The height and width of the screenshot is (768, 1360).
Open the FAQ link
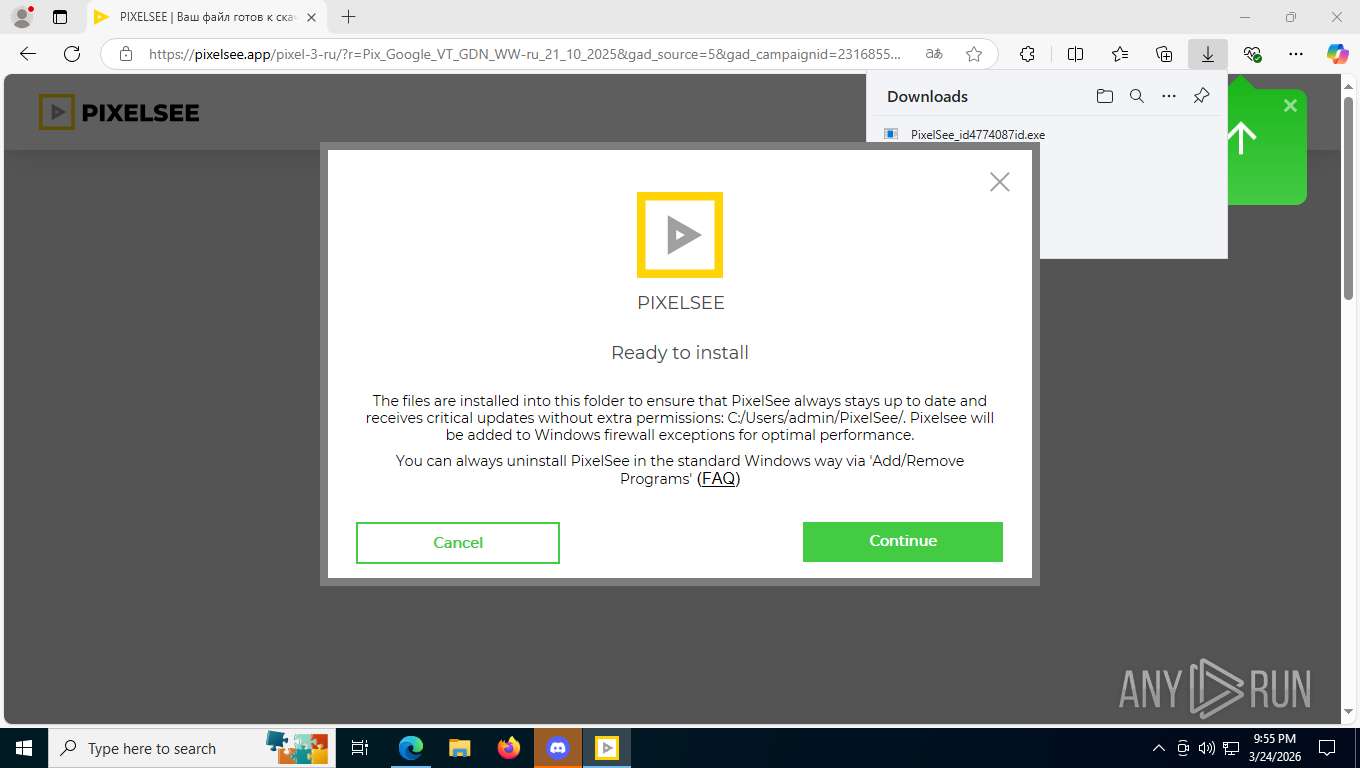[x=718, y=478]
